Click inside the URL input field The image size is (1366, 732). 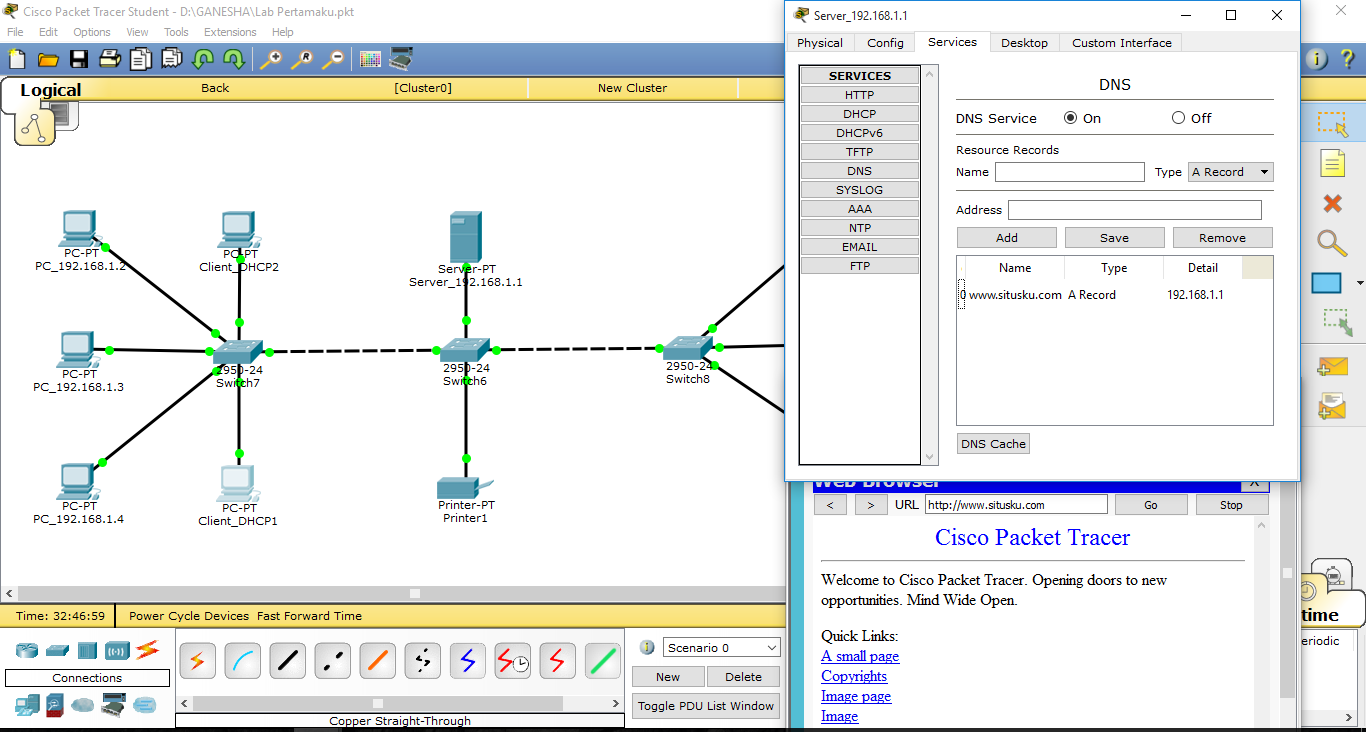(x=1016, y=504)
